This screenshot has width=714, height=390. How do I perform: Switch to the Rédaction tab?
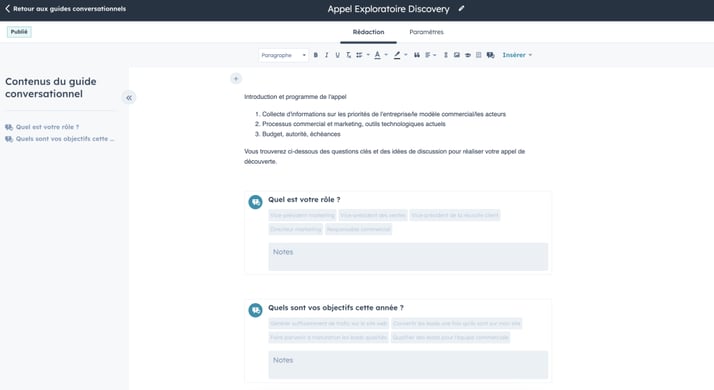[368, 32]
